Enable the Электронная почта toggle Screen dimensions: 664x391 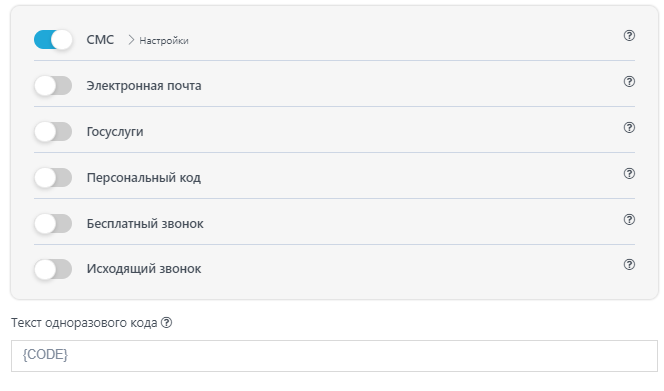(53, 86)
